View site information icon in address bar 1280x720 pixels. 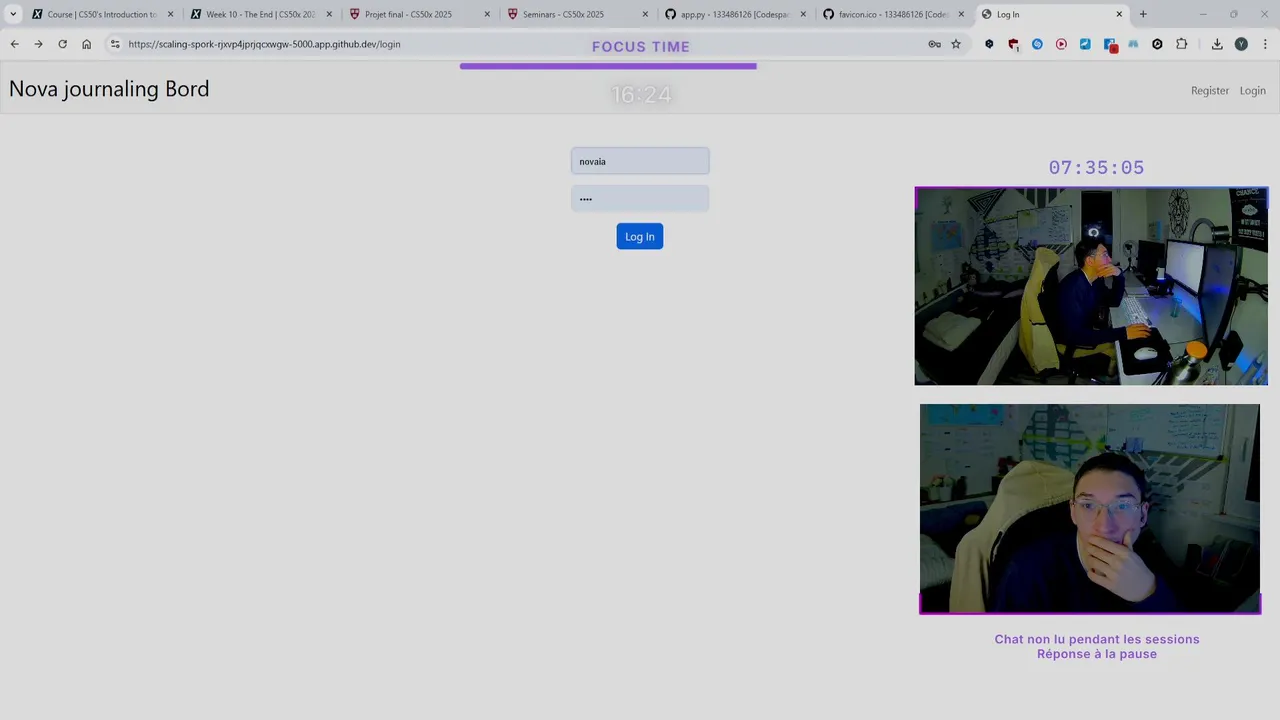(115, 44)
